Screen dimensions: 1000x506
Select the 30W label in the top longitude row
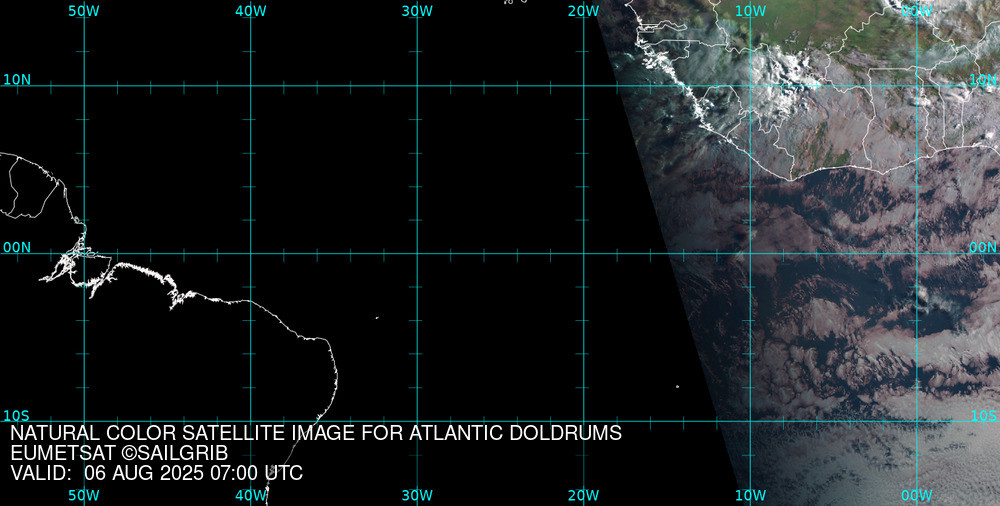[x=417, y=11]
